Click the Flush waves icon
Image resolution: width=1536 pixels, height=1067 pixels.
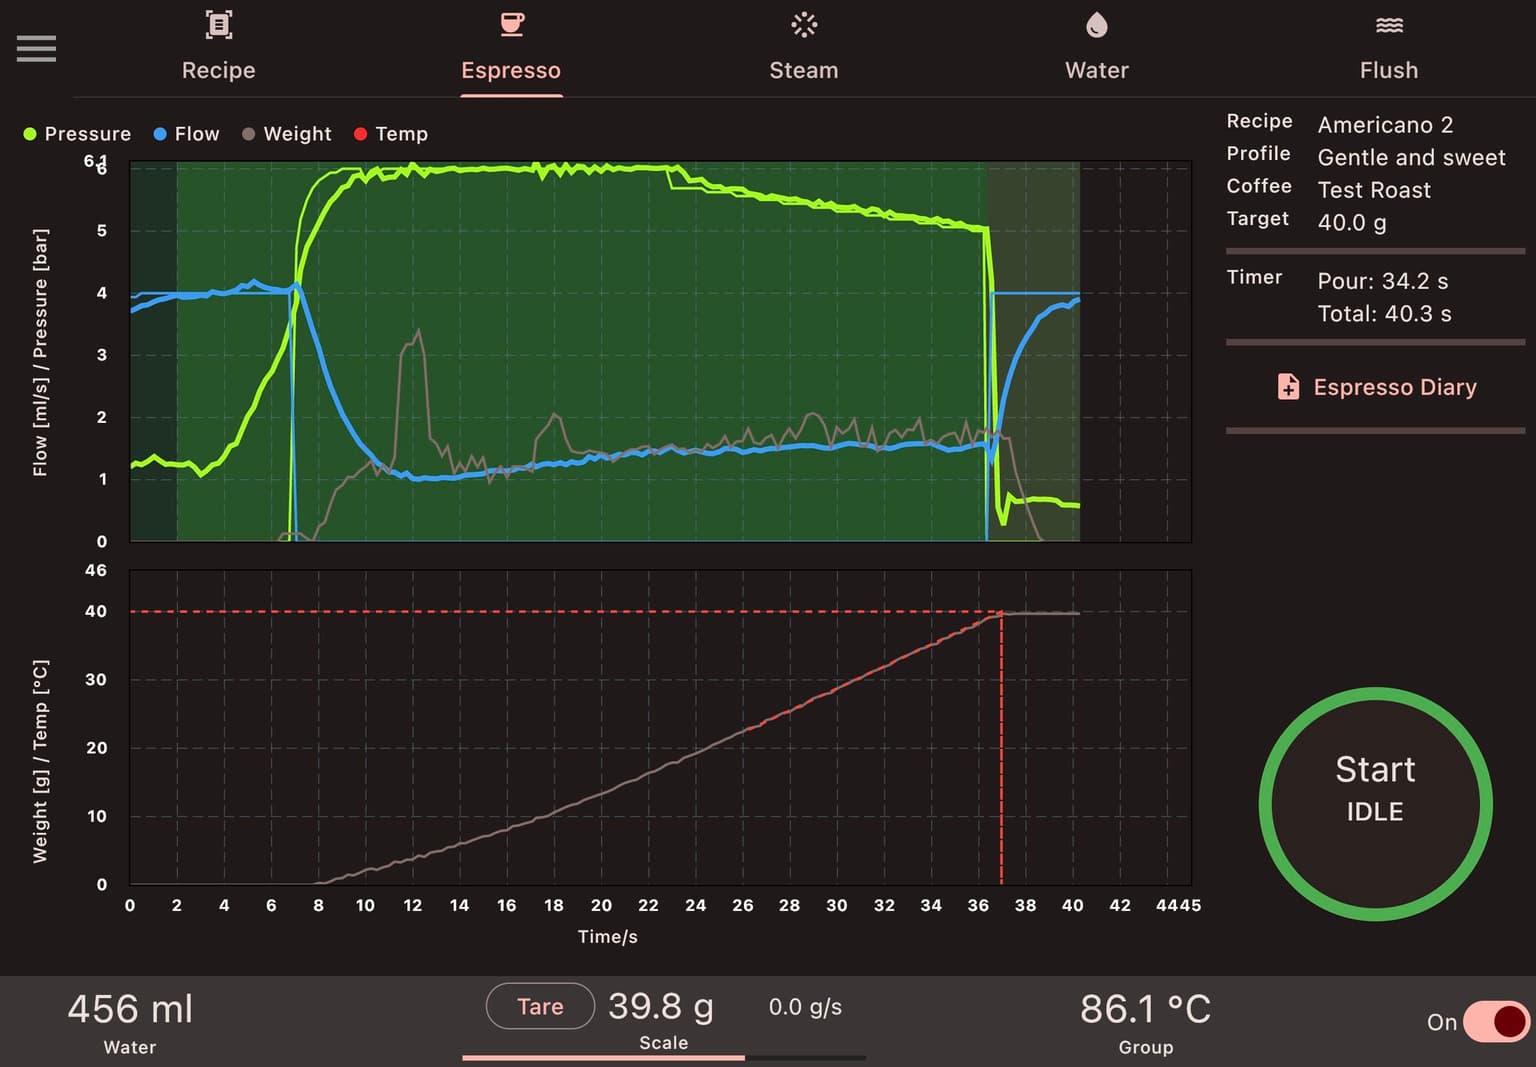pos(1389,25)
